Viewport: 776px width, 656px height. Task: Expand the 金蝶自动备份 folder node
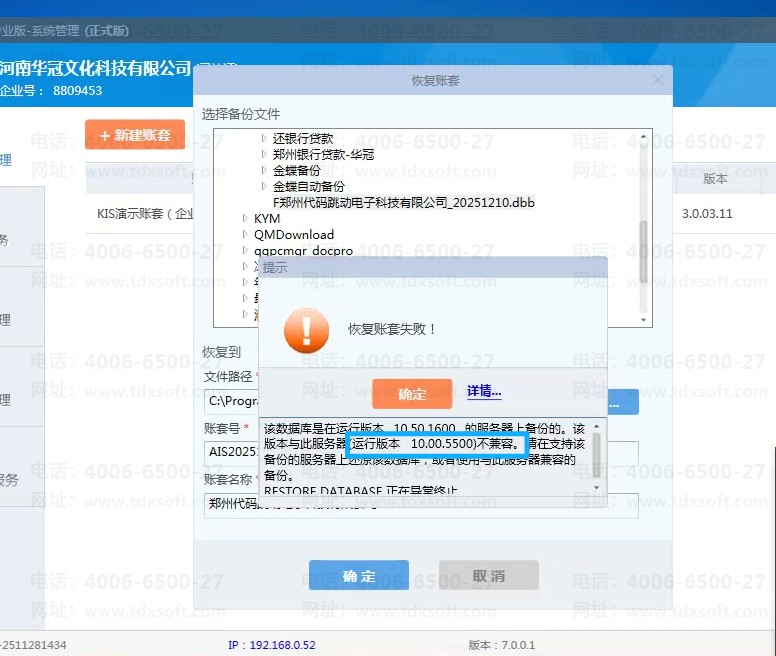(264, 187)
